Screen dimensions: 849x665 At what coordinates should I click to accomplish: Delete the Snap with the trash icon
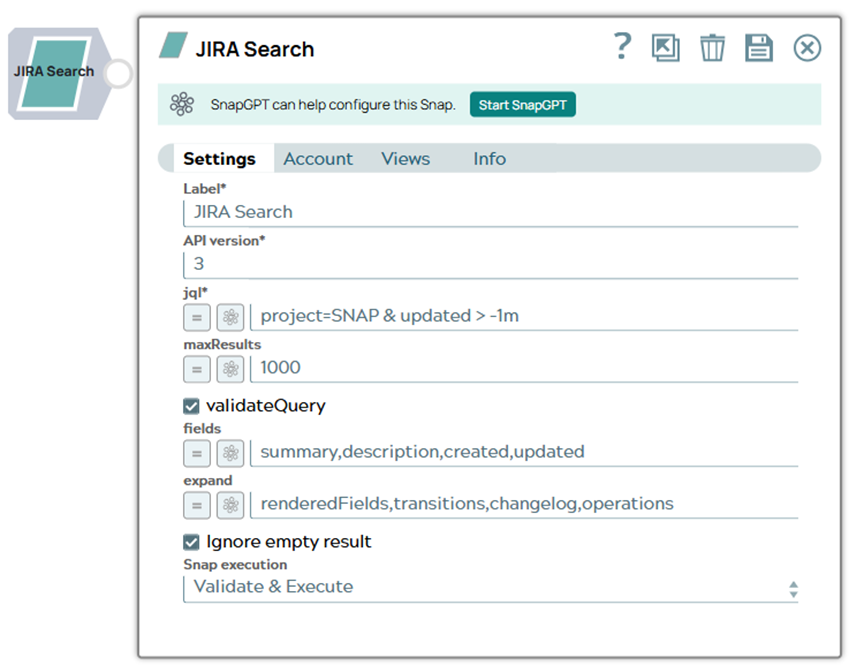712,48
